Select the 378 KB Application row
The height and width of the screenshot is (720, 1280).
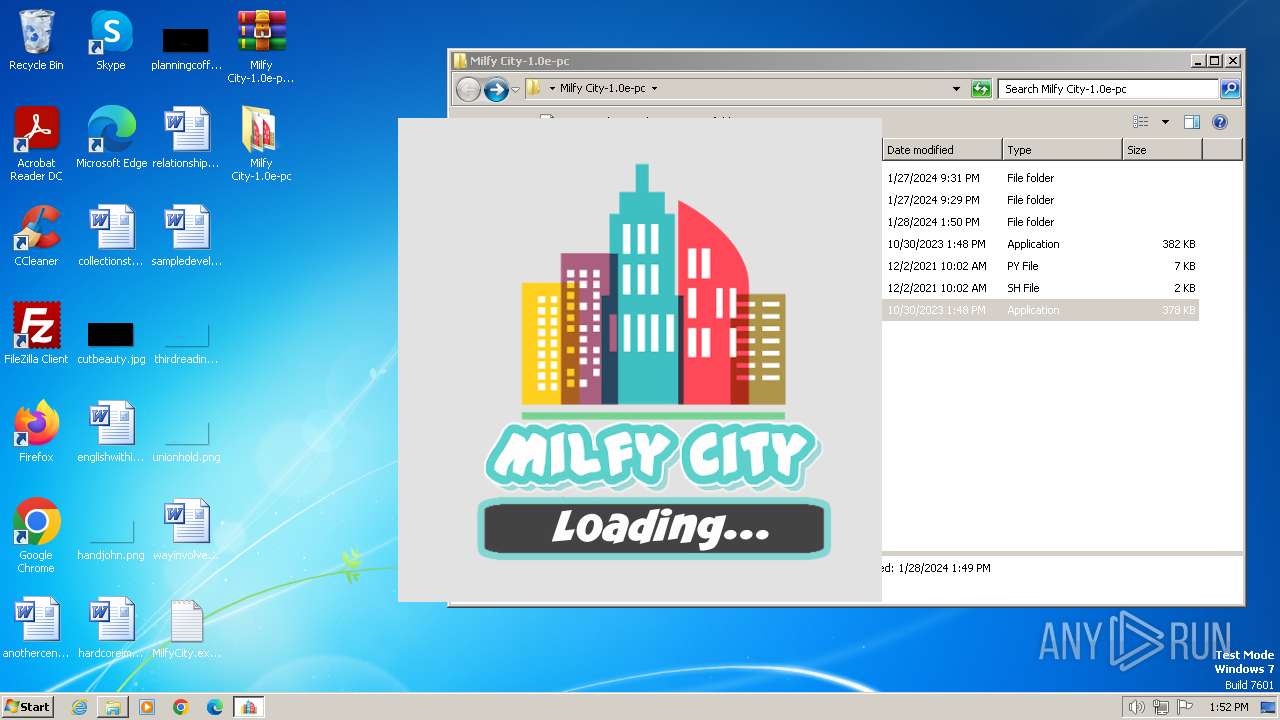click(x=1040, y=310)
